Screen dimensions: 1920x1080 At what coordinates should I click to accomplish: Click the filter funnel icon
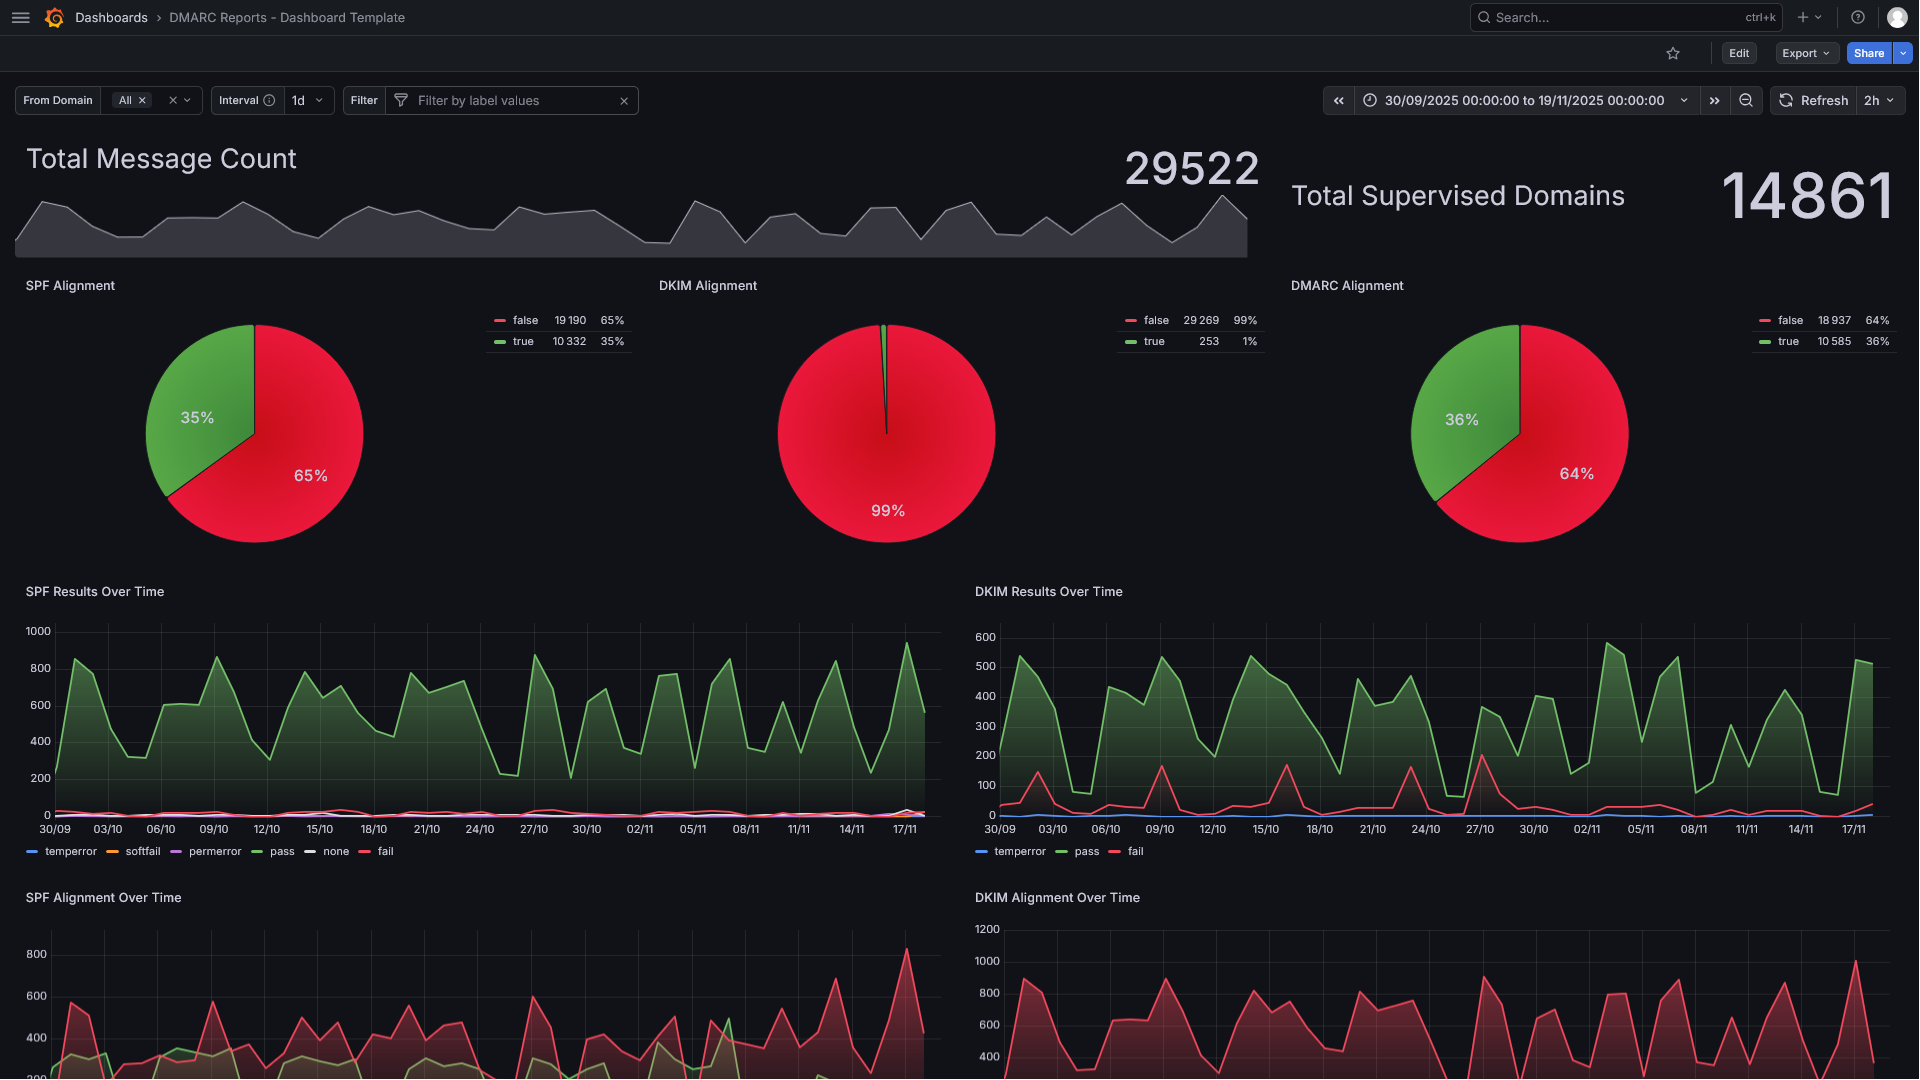tap(401, 101)
